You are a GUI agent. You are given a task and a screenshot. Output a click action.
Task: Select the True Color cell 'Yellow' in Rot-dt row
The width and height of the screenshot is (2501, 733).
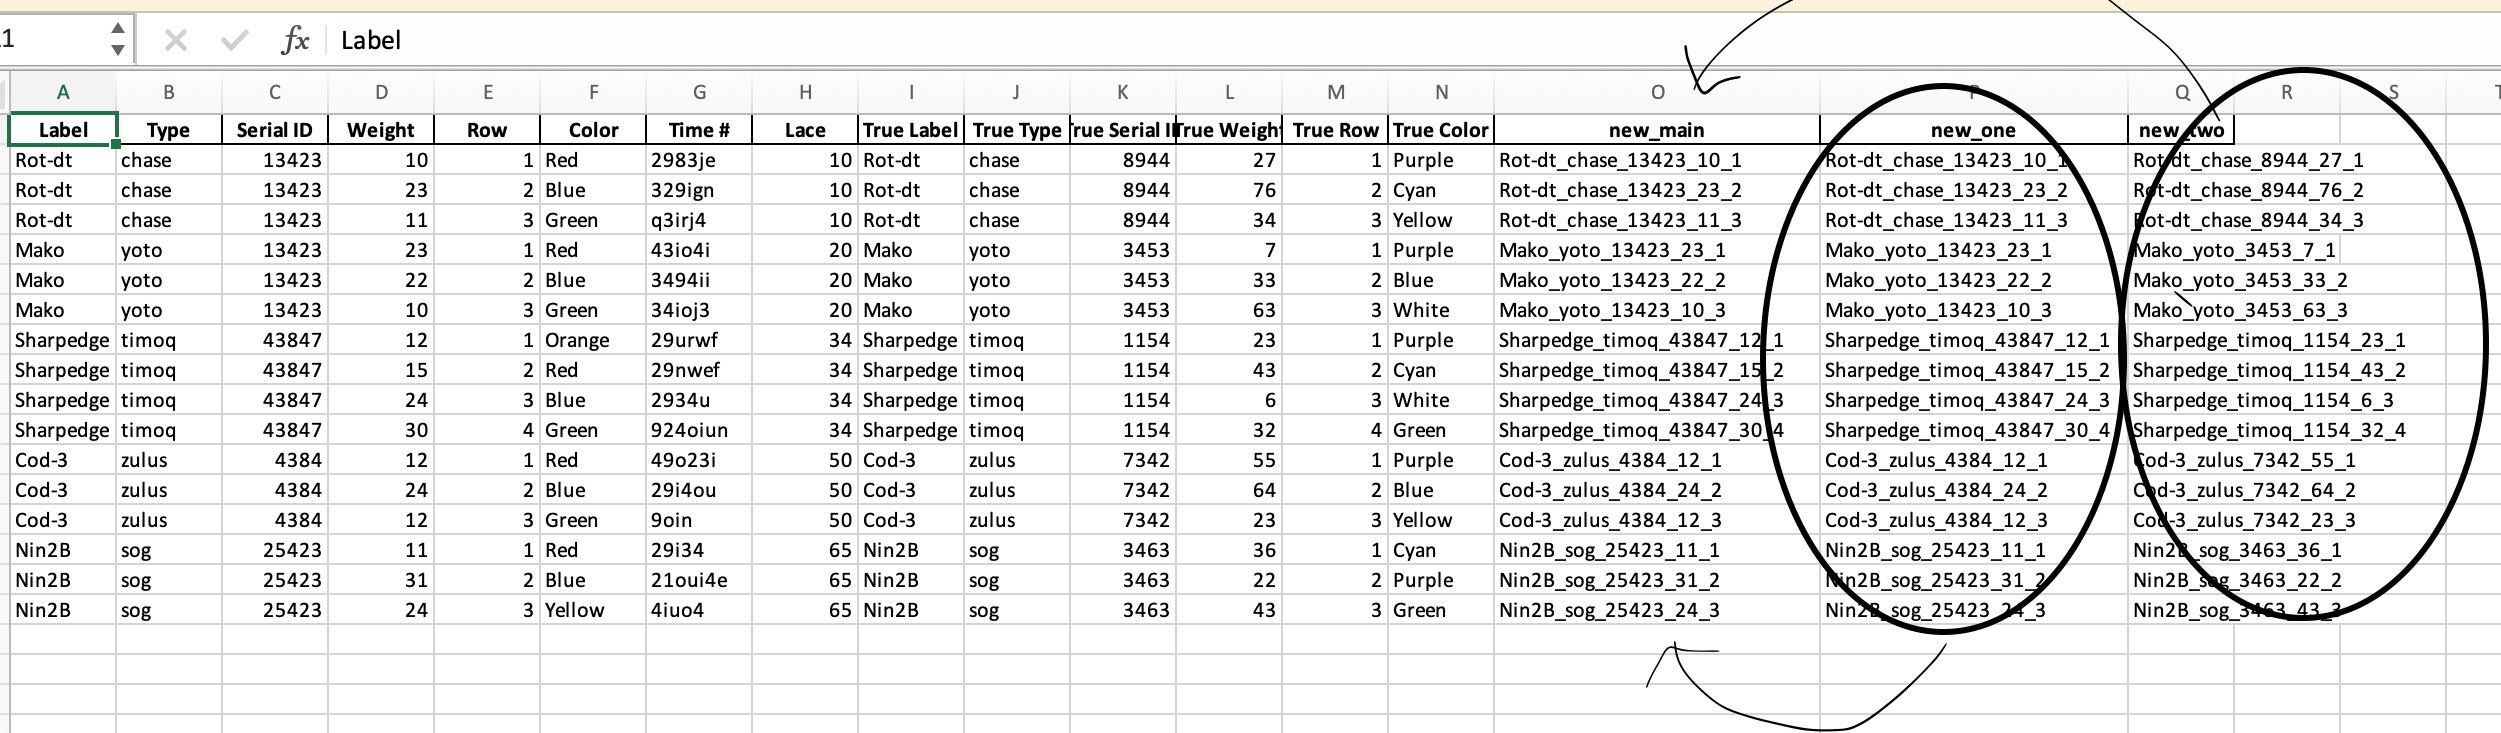(x=1441, y=220)
